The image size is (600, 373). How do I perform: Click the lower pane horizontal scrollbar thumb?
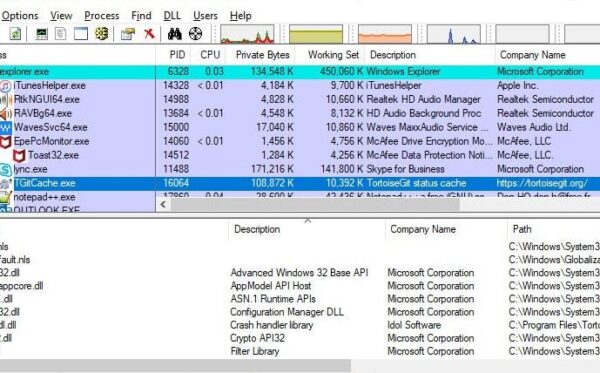click(175, 365)
